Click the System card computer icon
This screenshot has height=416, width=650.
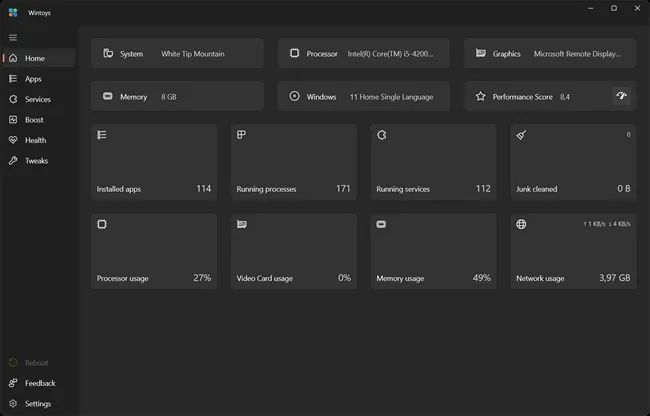click(108, 53)
